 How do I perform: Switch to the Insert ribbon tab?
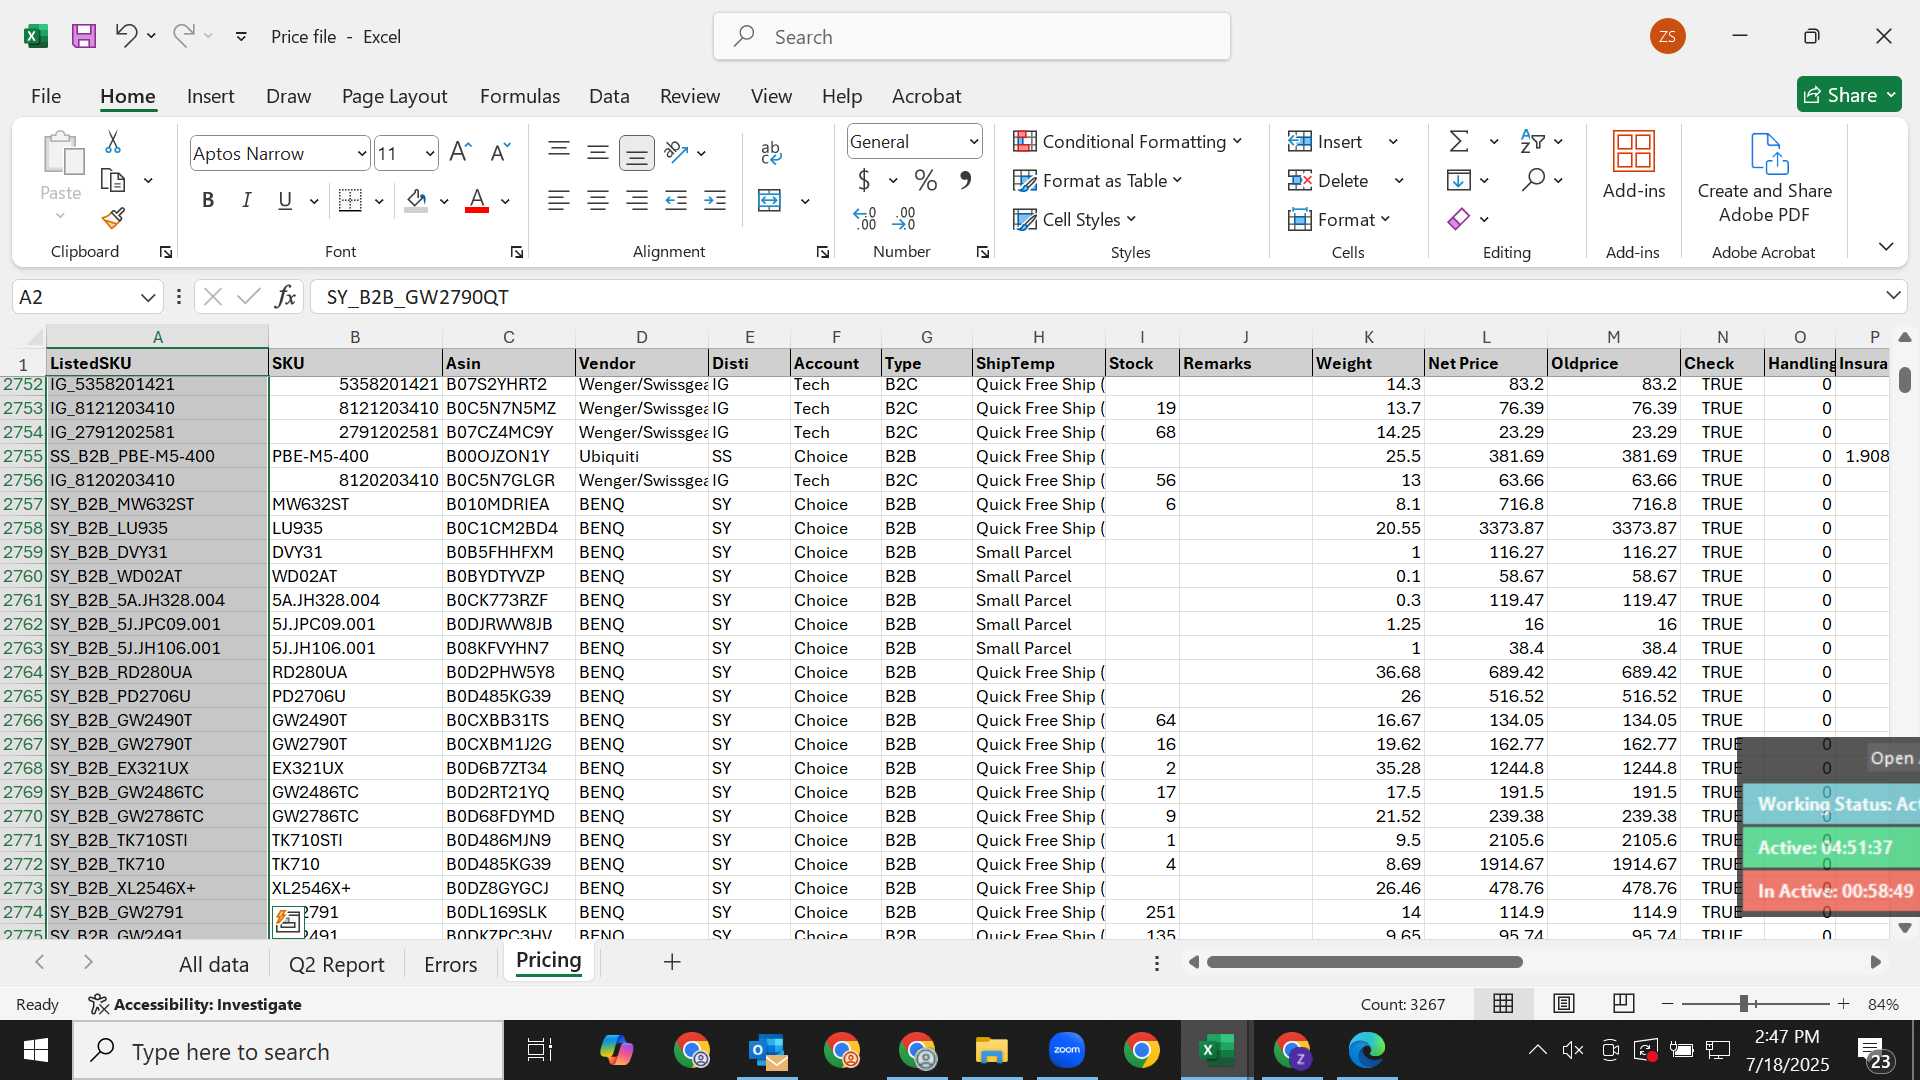tap(210, 96)
